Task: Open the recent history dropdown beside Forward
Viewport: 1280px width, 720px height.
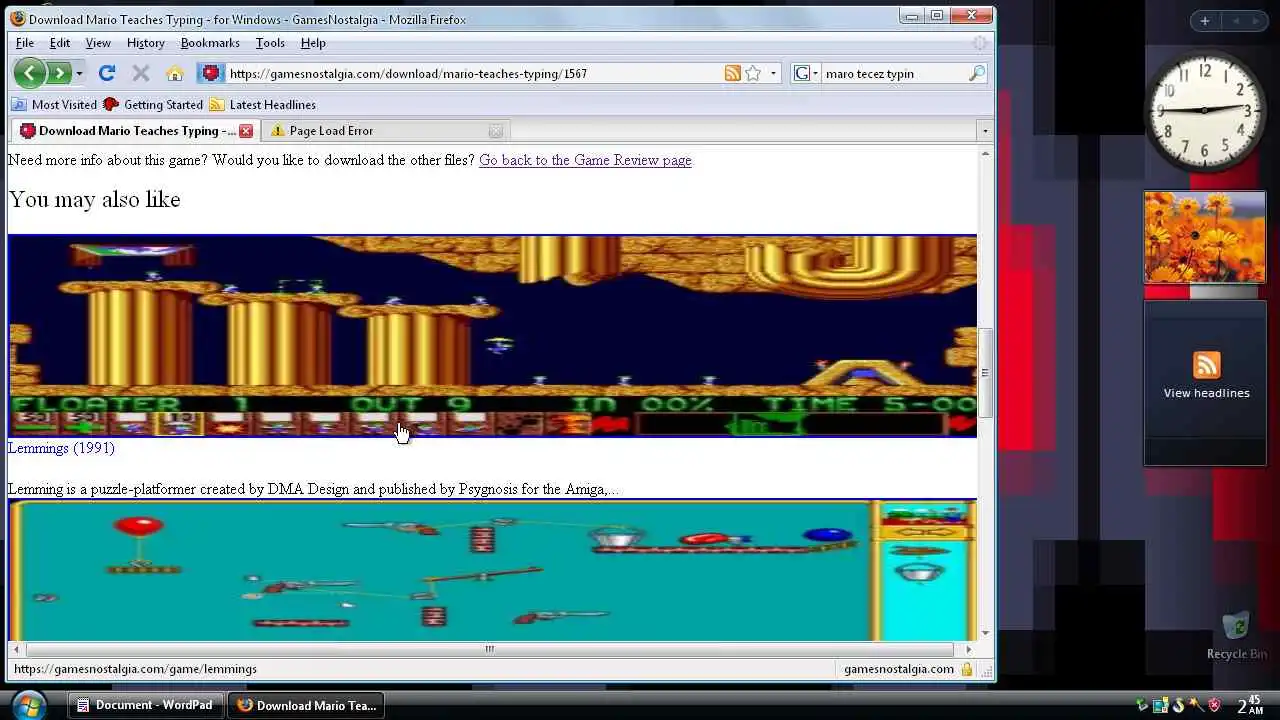Action: coord(79,73)
